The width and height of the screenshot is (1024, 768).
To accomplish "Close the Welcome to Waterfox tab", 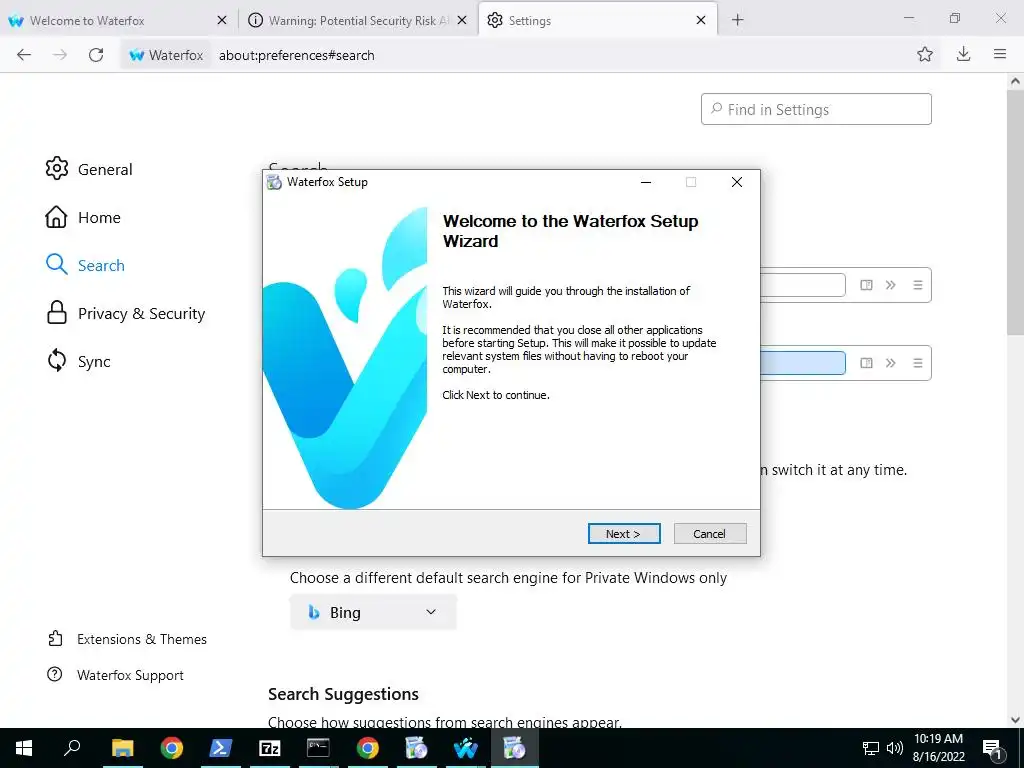I will click(x=222, y=20).
